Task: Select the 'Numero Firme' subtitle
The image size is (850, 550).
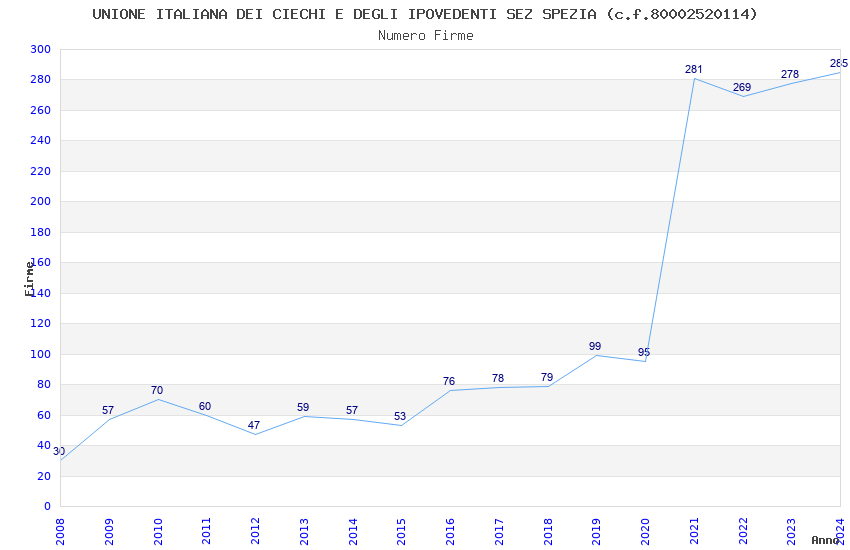Action: coord(426,36)
